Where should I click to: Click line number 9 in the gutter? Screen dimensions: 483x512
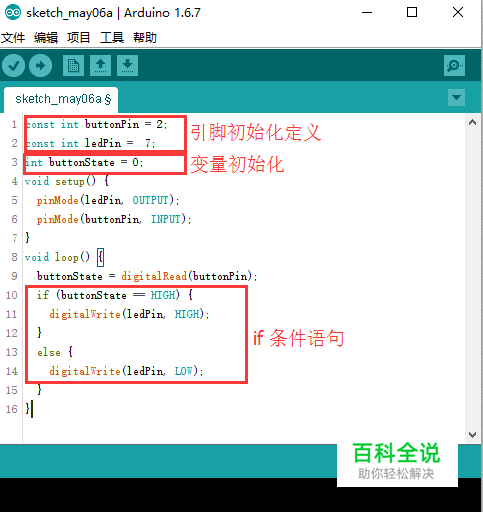tap(14, 276)
